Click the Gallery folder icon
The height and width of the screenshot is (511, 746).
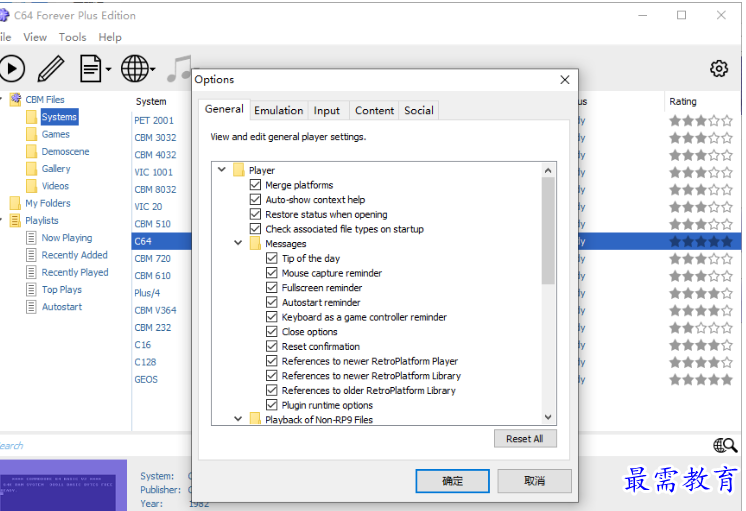click(31, 168)
